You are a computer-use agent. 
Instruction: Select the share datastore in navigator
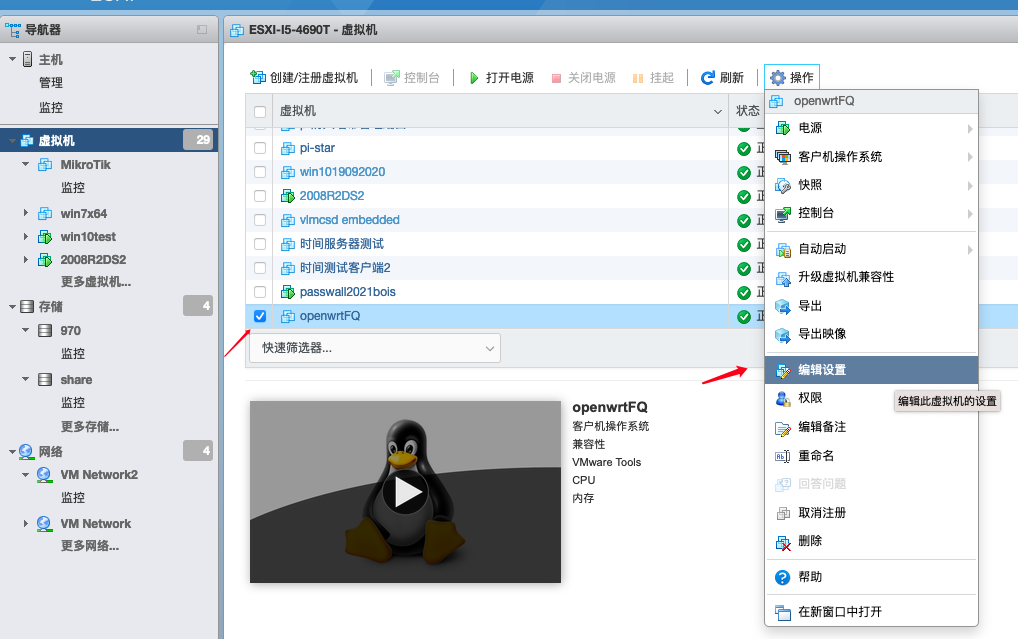tap(76, 380)
